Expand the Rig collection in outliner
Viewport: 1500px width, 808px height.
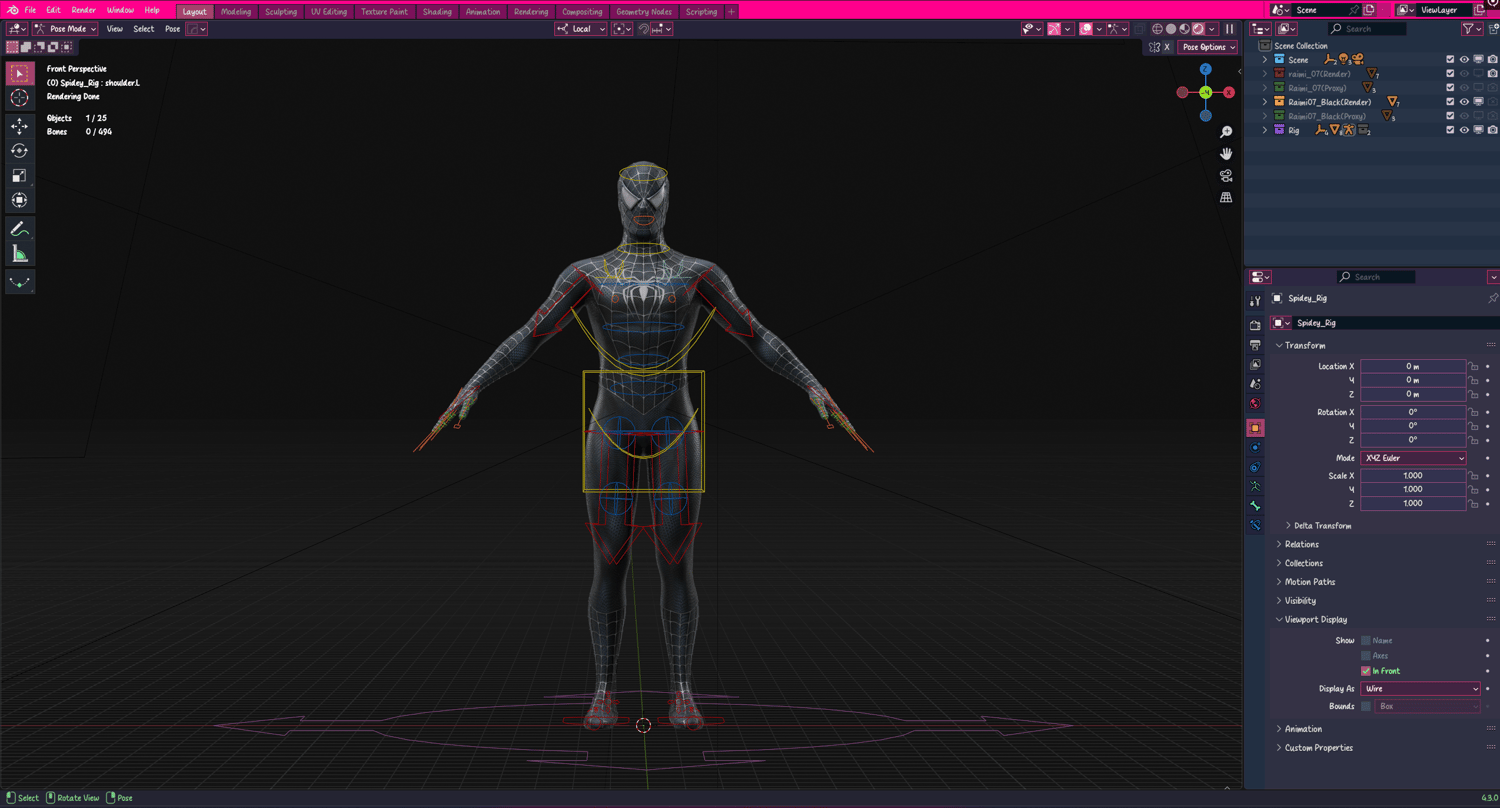(x=1265, y=130)
